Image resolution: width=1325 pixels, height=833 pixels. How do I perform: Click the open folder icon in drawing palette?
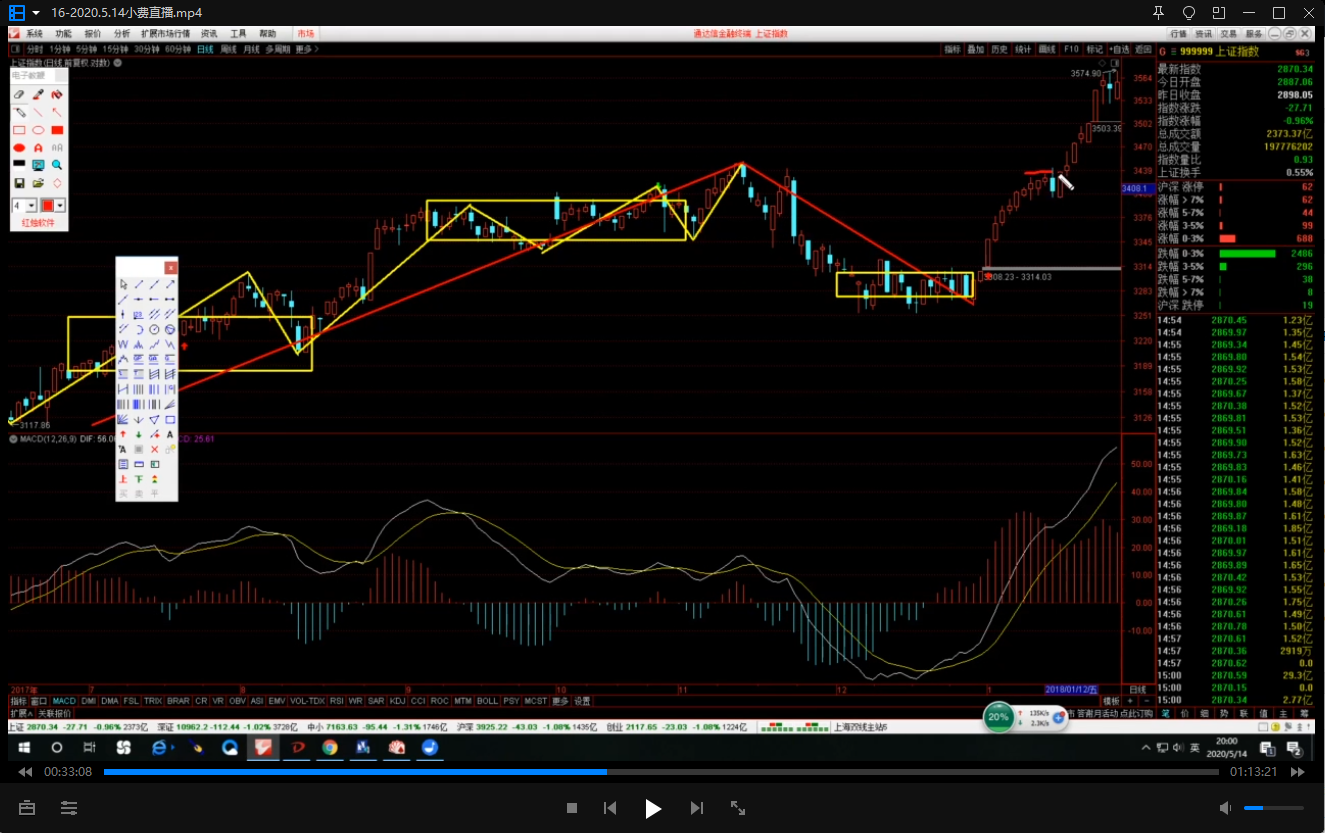(x=38, y=183)
